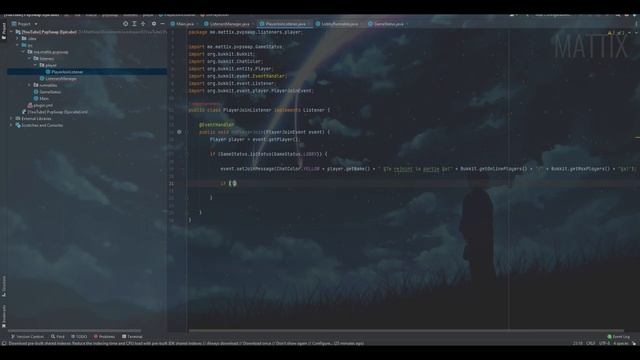Image resolution: width=640 pixels, height=360 pixels.
Task: Expand Scratches and Consoles node
Action: (x=11, y=125)
